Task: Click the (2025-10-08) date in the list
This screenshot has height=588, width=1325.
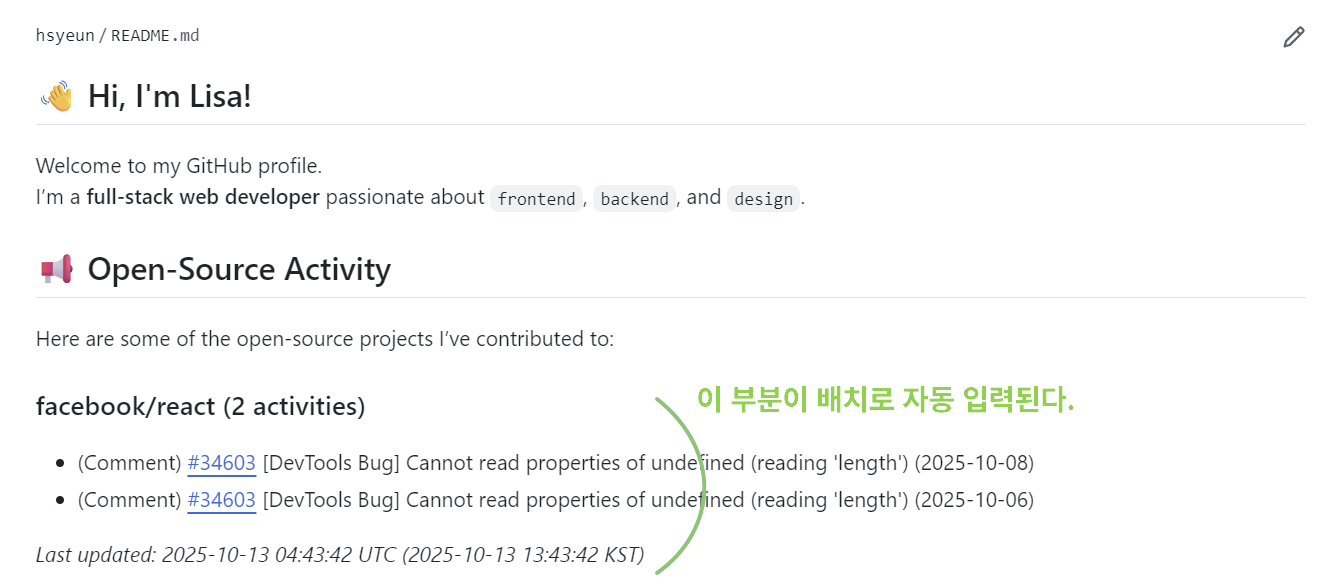Action: (974, 463)
